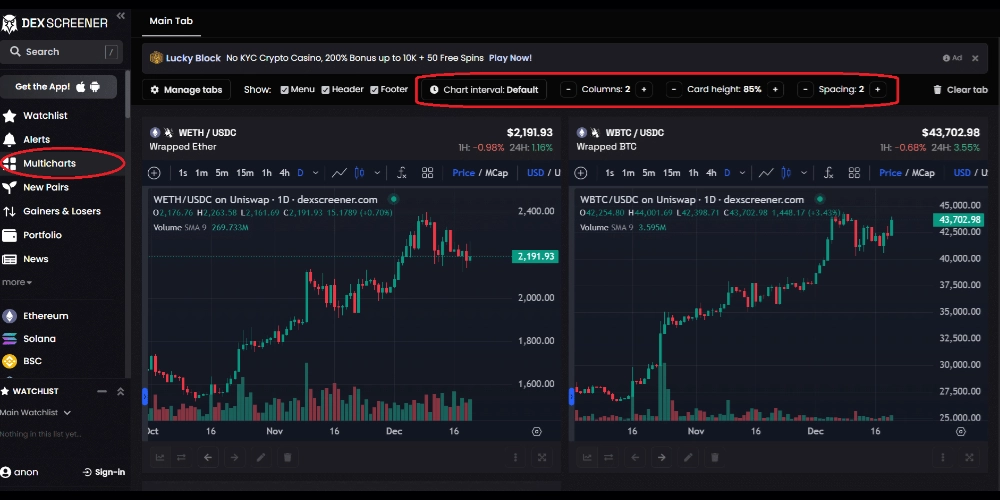This screenshot has width=1000, height=500.
Task: Open Gainers & Losers page
Action: (52, 211)
